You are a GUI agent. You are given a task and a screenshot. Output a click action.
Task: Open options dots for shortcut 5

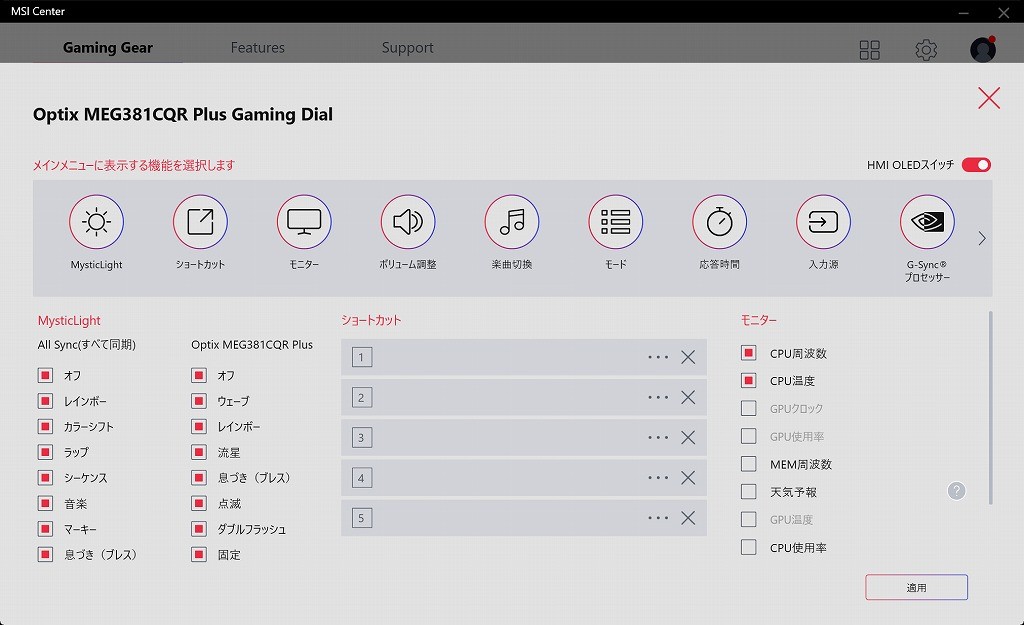point(658,518)
